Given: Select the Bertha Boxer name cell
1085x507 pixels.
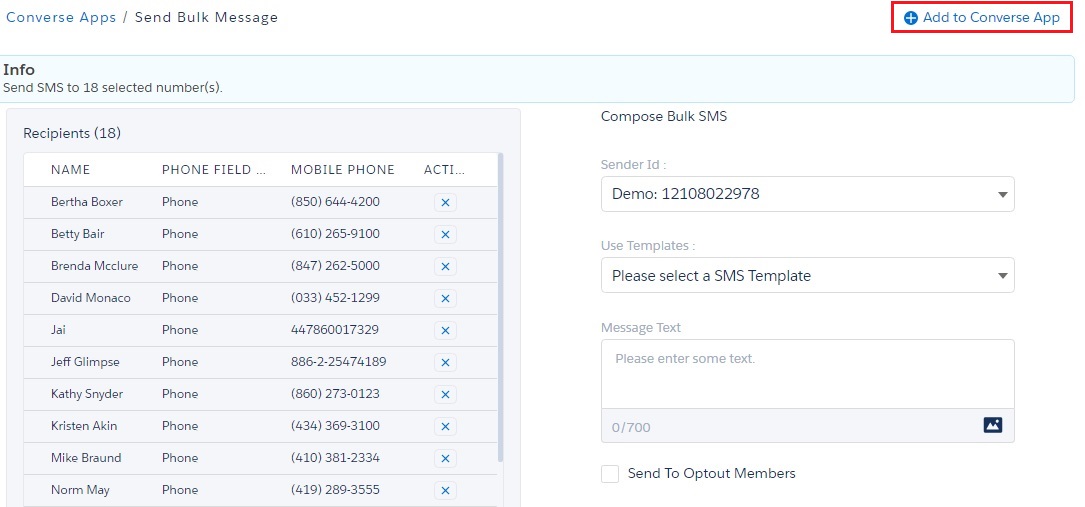Looking at the screenshot, I should [x=87, y=202].
